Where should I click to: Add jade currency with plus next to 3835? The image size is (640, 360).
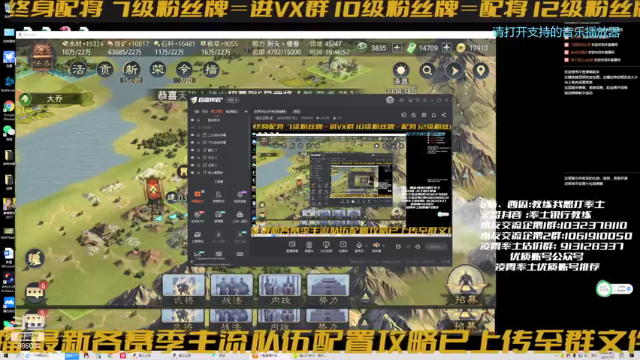[397, 48]
